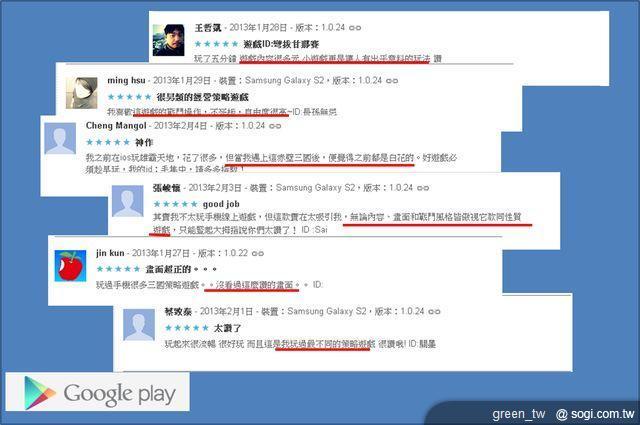This screenshot has width=640, height=425.
Task: Open reviewer name jin kun
Action: 110,253
